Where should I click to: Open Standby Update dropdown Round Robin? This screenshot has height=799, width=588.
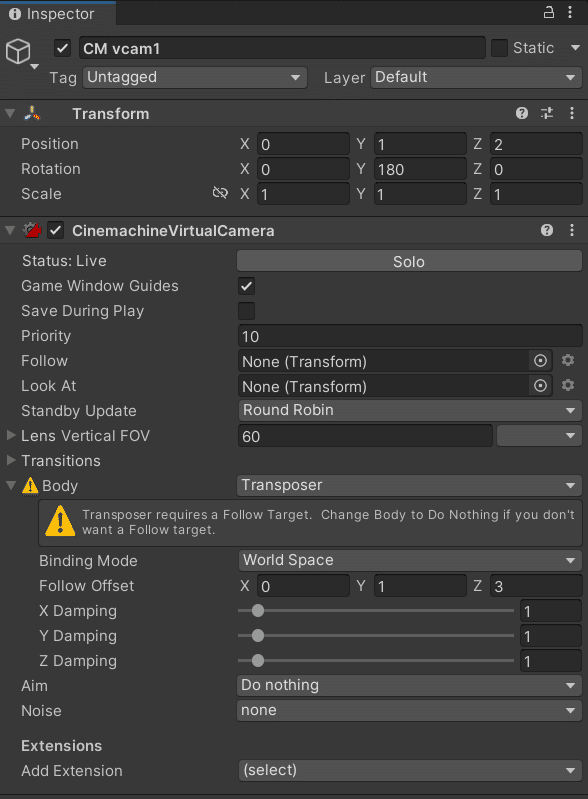[x=410, y=410]
